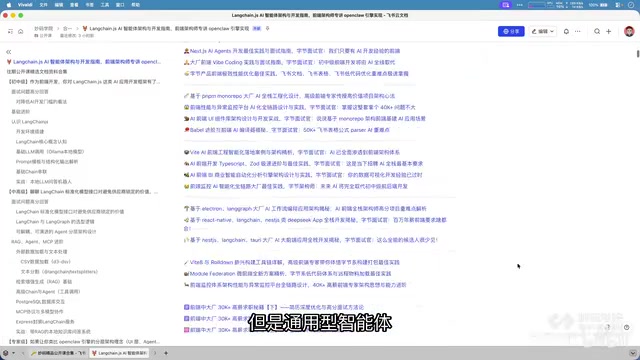
Task: Open outline item mentioning @langchain/textsplitters
Action: coord(59,271)
